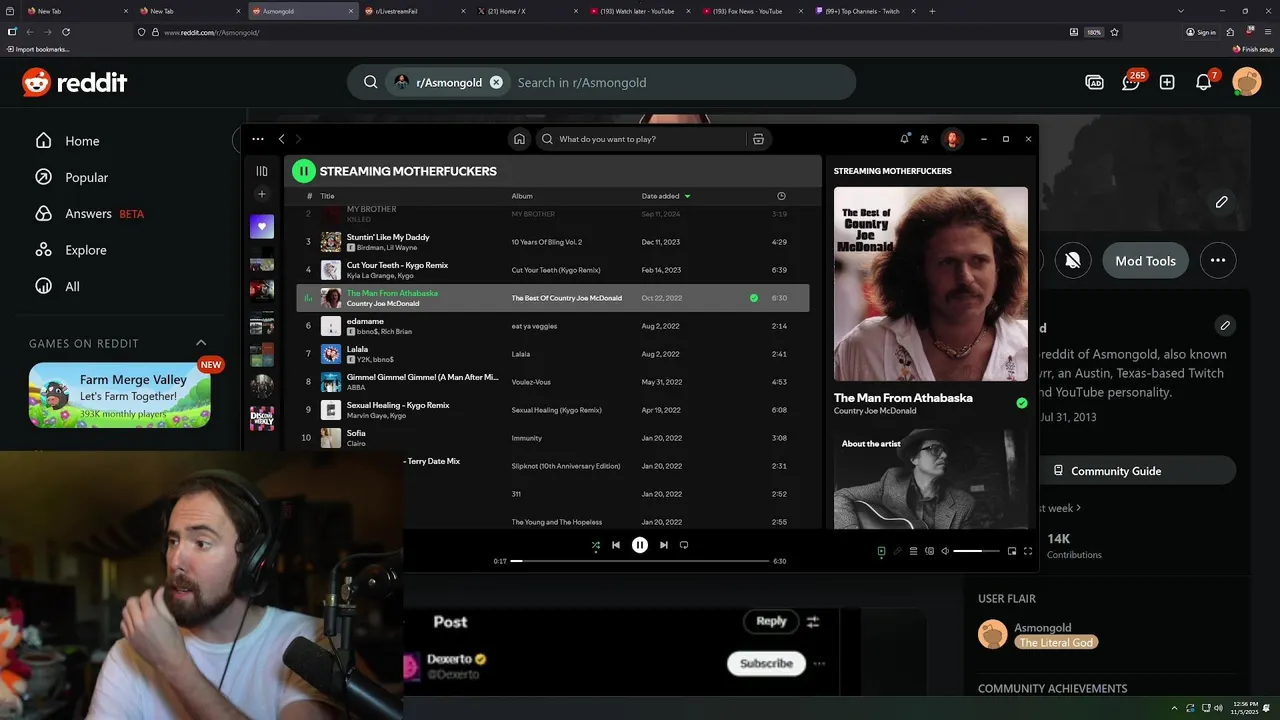Click the Country Joe McDonald album art
The height and width of the screenshot is (720, 1280).
pos(930,284)
